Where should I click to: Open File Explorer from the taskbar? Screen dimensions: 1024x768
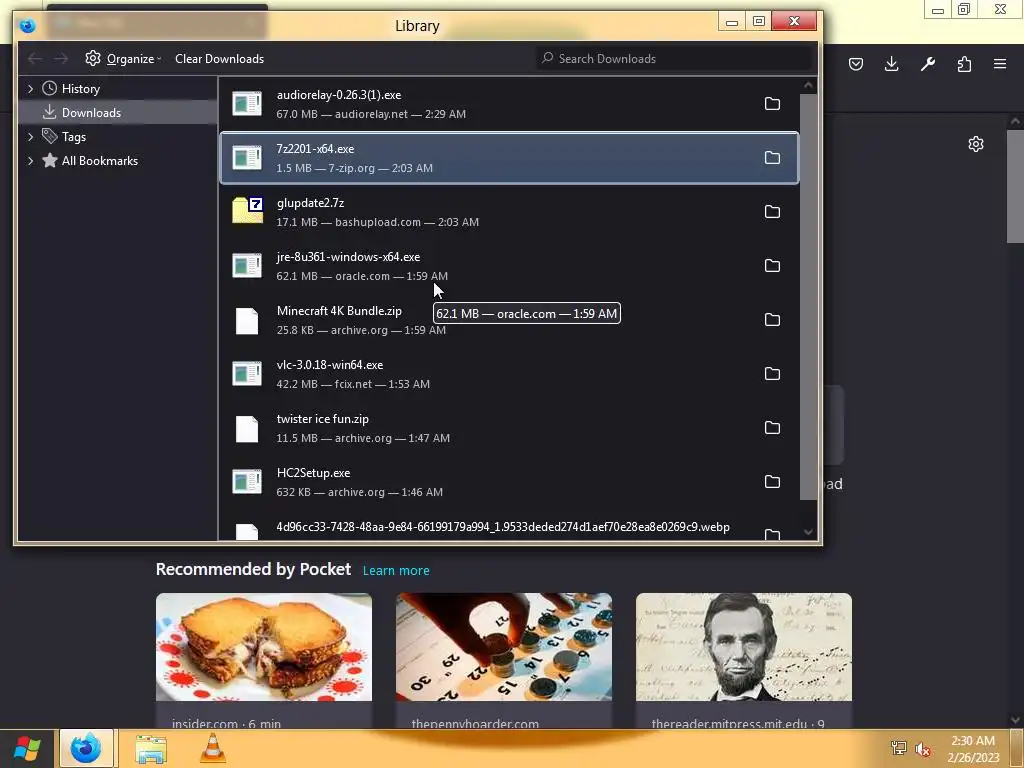[151, 748]
